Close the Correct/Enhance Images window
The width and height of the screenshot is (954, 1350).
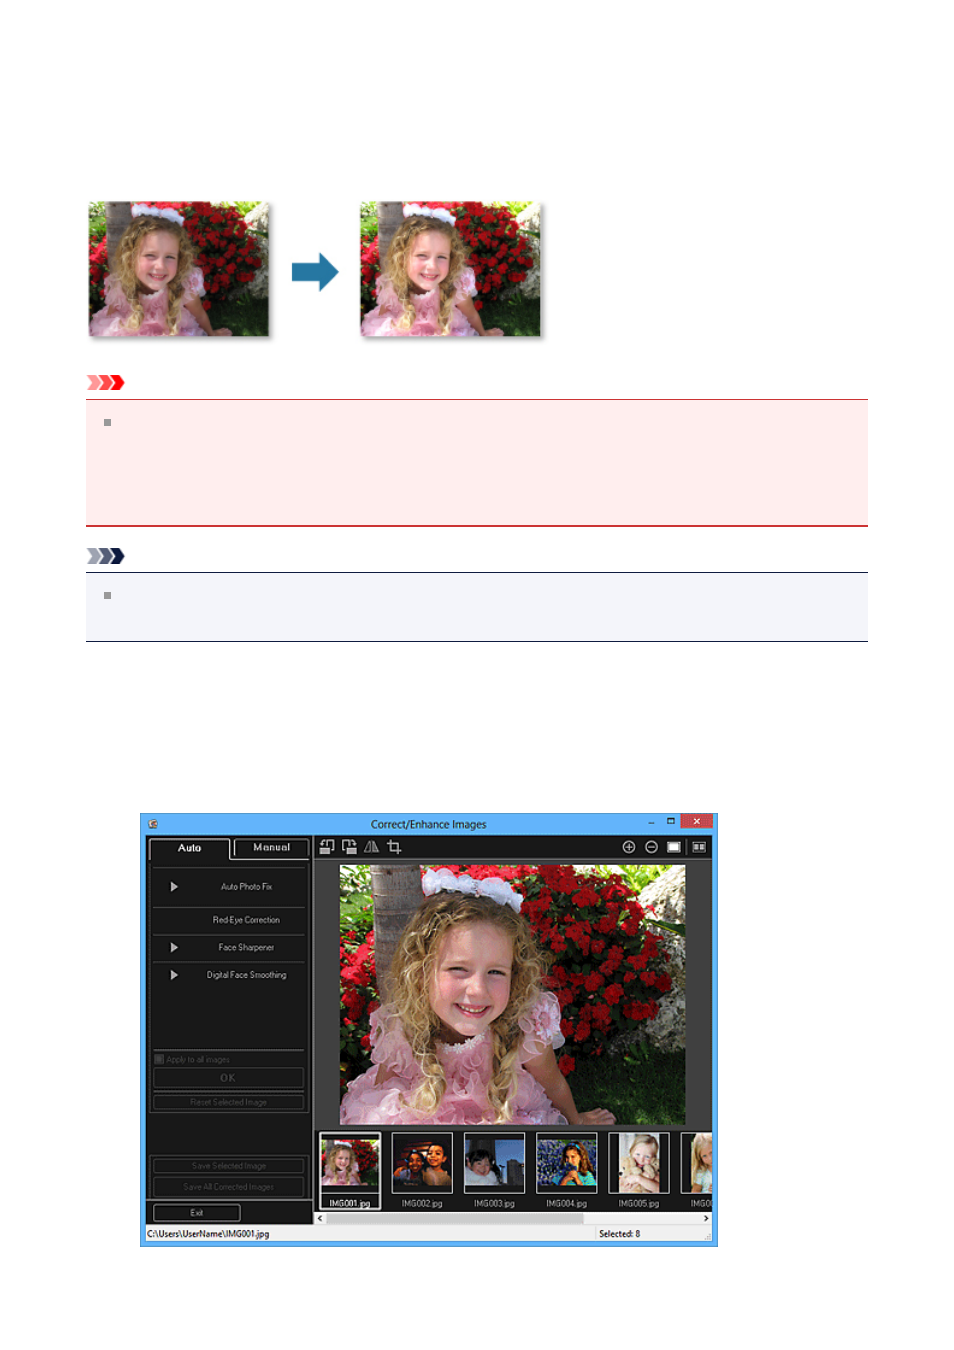point(697,822)
